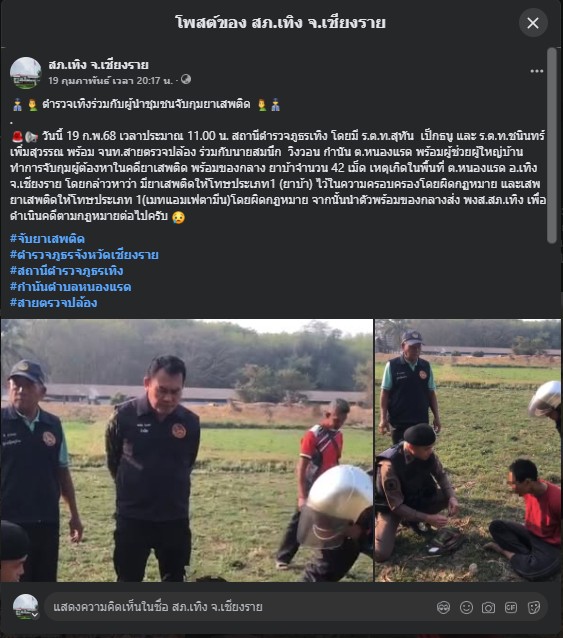Open the #กำนันตำบลหนองแรด hashtag

tap(70, 287)
